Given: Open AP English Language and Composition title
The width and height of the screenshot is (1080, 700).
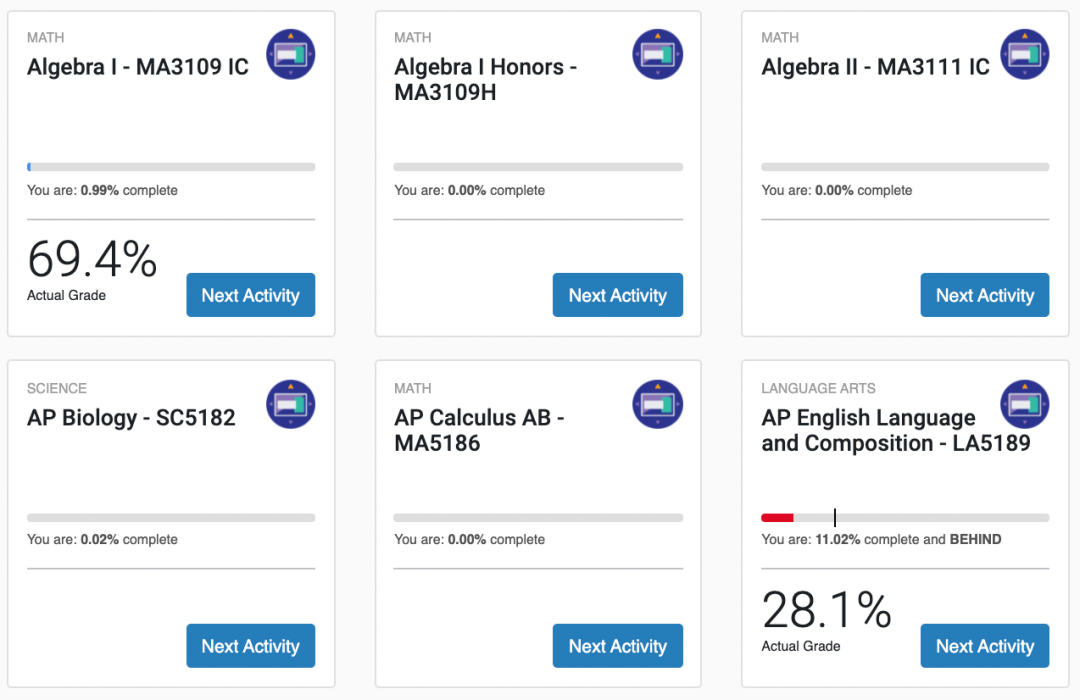Looking at the screenshot, I should point(895,431).
